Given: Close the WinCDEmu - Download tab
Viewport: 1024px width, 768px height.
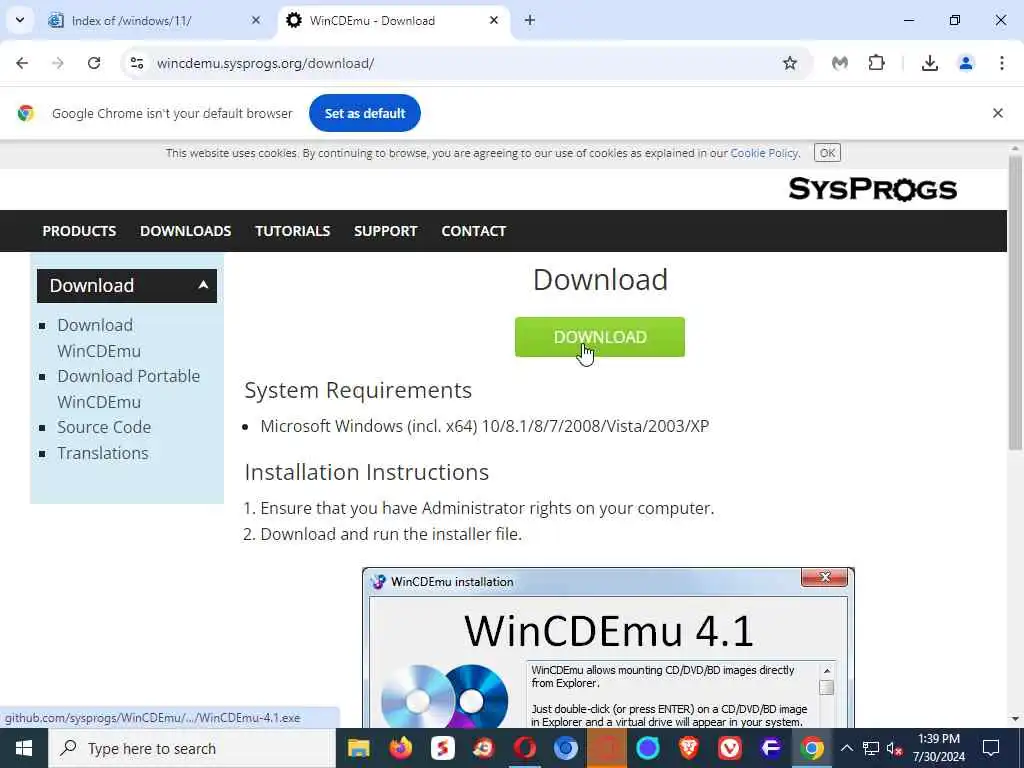Looking at the screenshot, I should (x=494, y=20).
